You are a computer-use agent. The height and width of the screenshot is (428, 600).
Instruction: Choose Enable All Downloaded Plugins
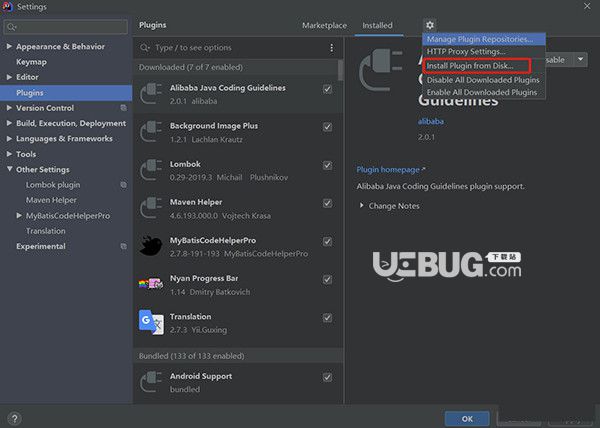pyautogui.click(x=484, y=92)
